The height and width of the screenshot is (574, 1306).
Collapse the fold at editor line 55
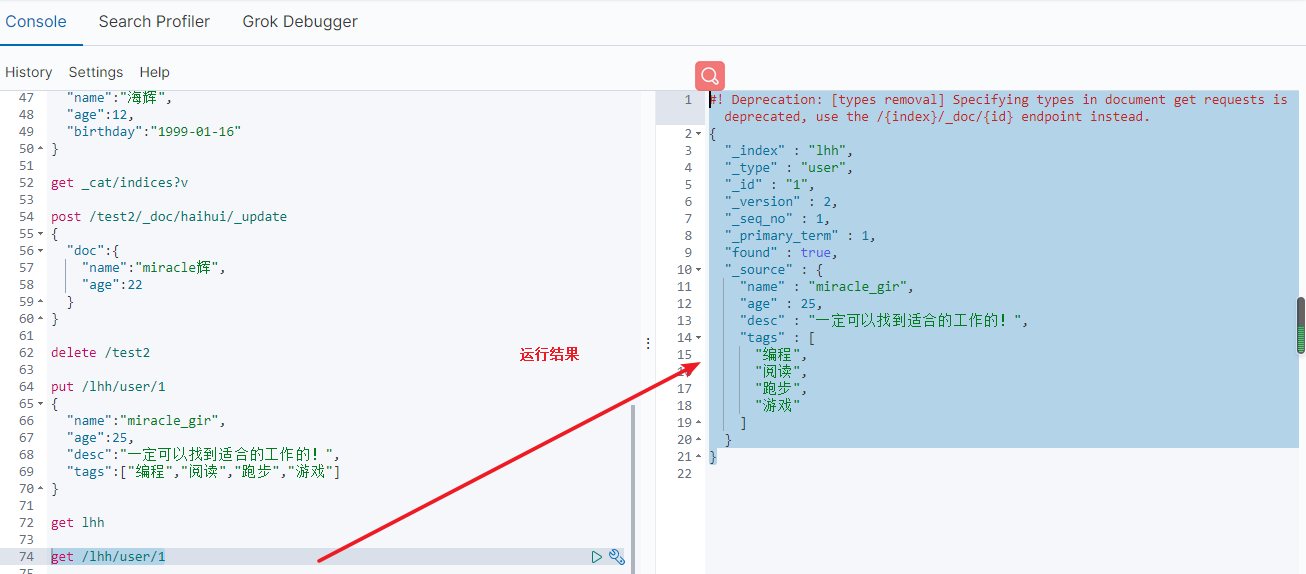pyautogui.click(x=40, y=234)
